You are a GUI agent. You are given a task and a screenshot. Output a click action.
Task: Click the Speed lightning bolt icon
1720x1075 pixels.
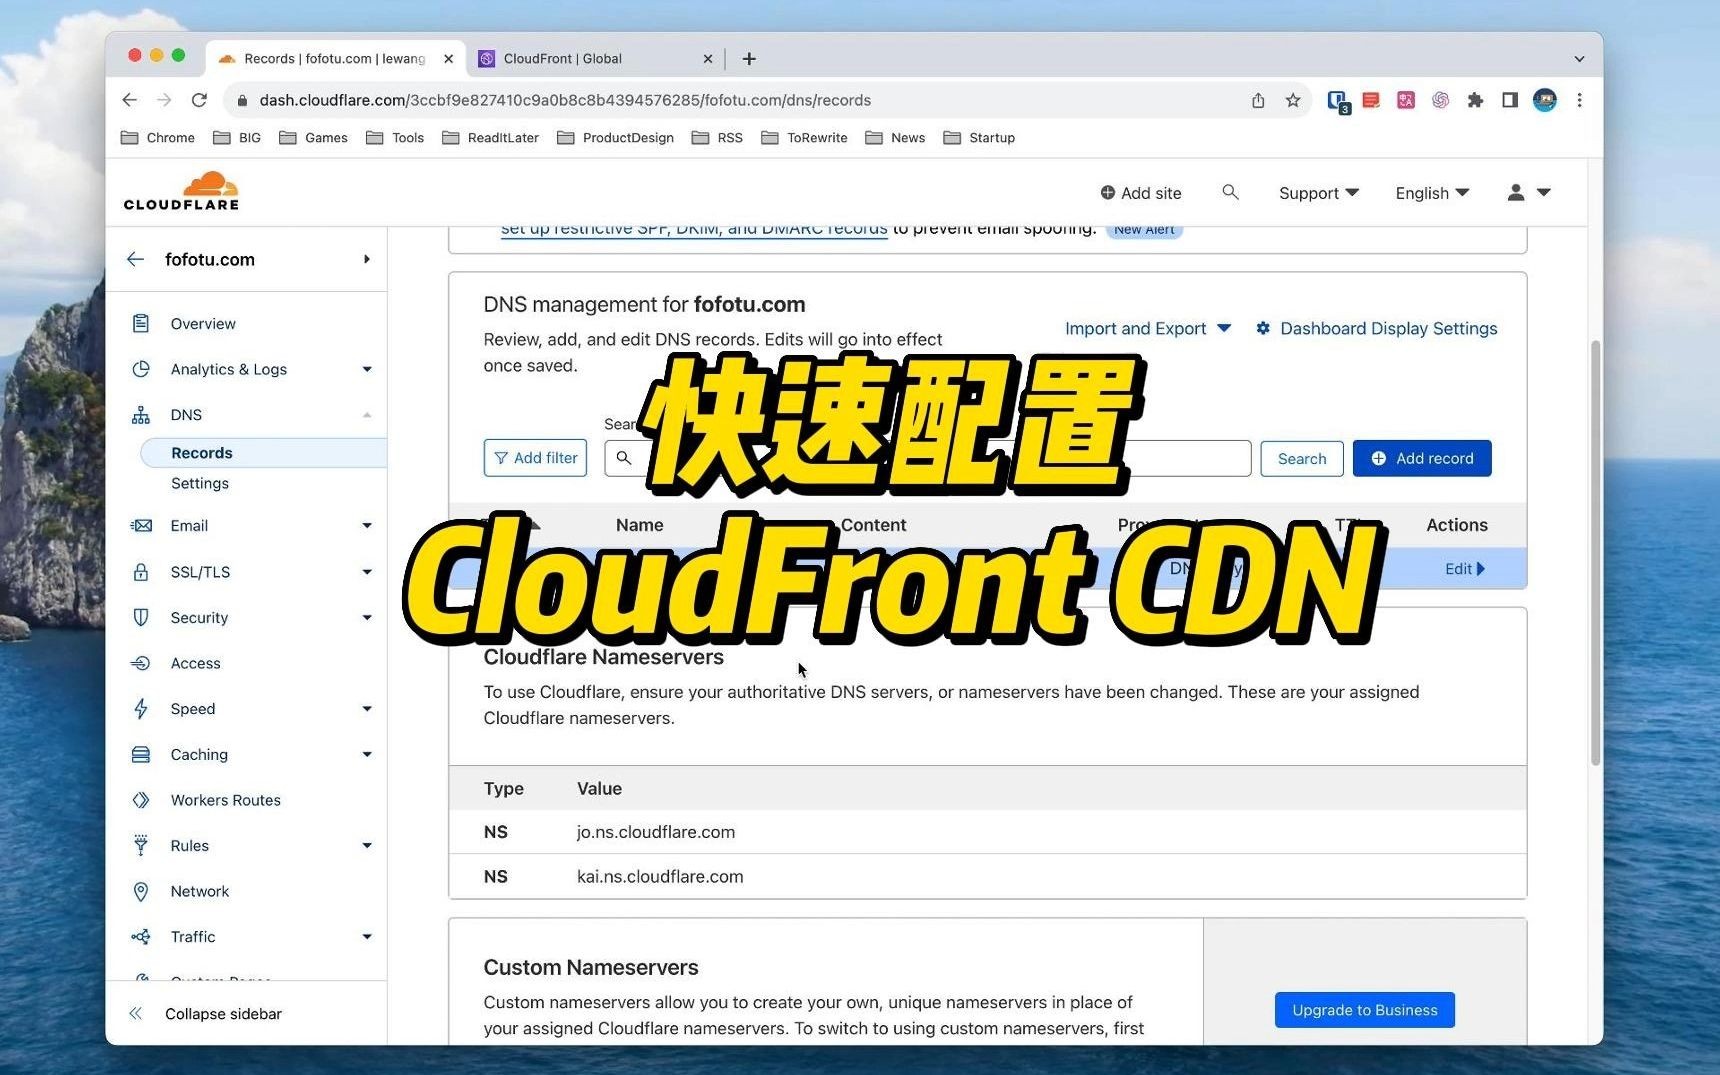pyautogui.click(x=141, y=709)
